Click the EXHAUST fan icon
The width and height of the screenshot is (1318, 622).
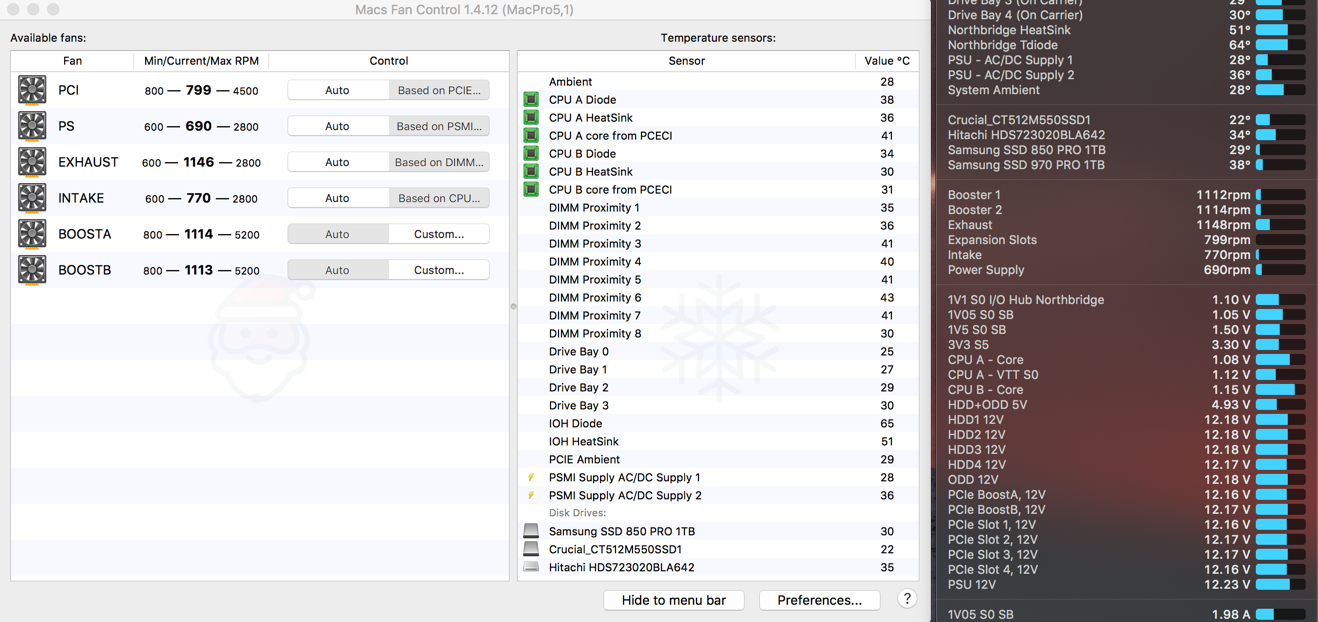[32, 162]
